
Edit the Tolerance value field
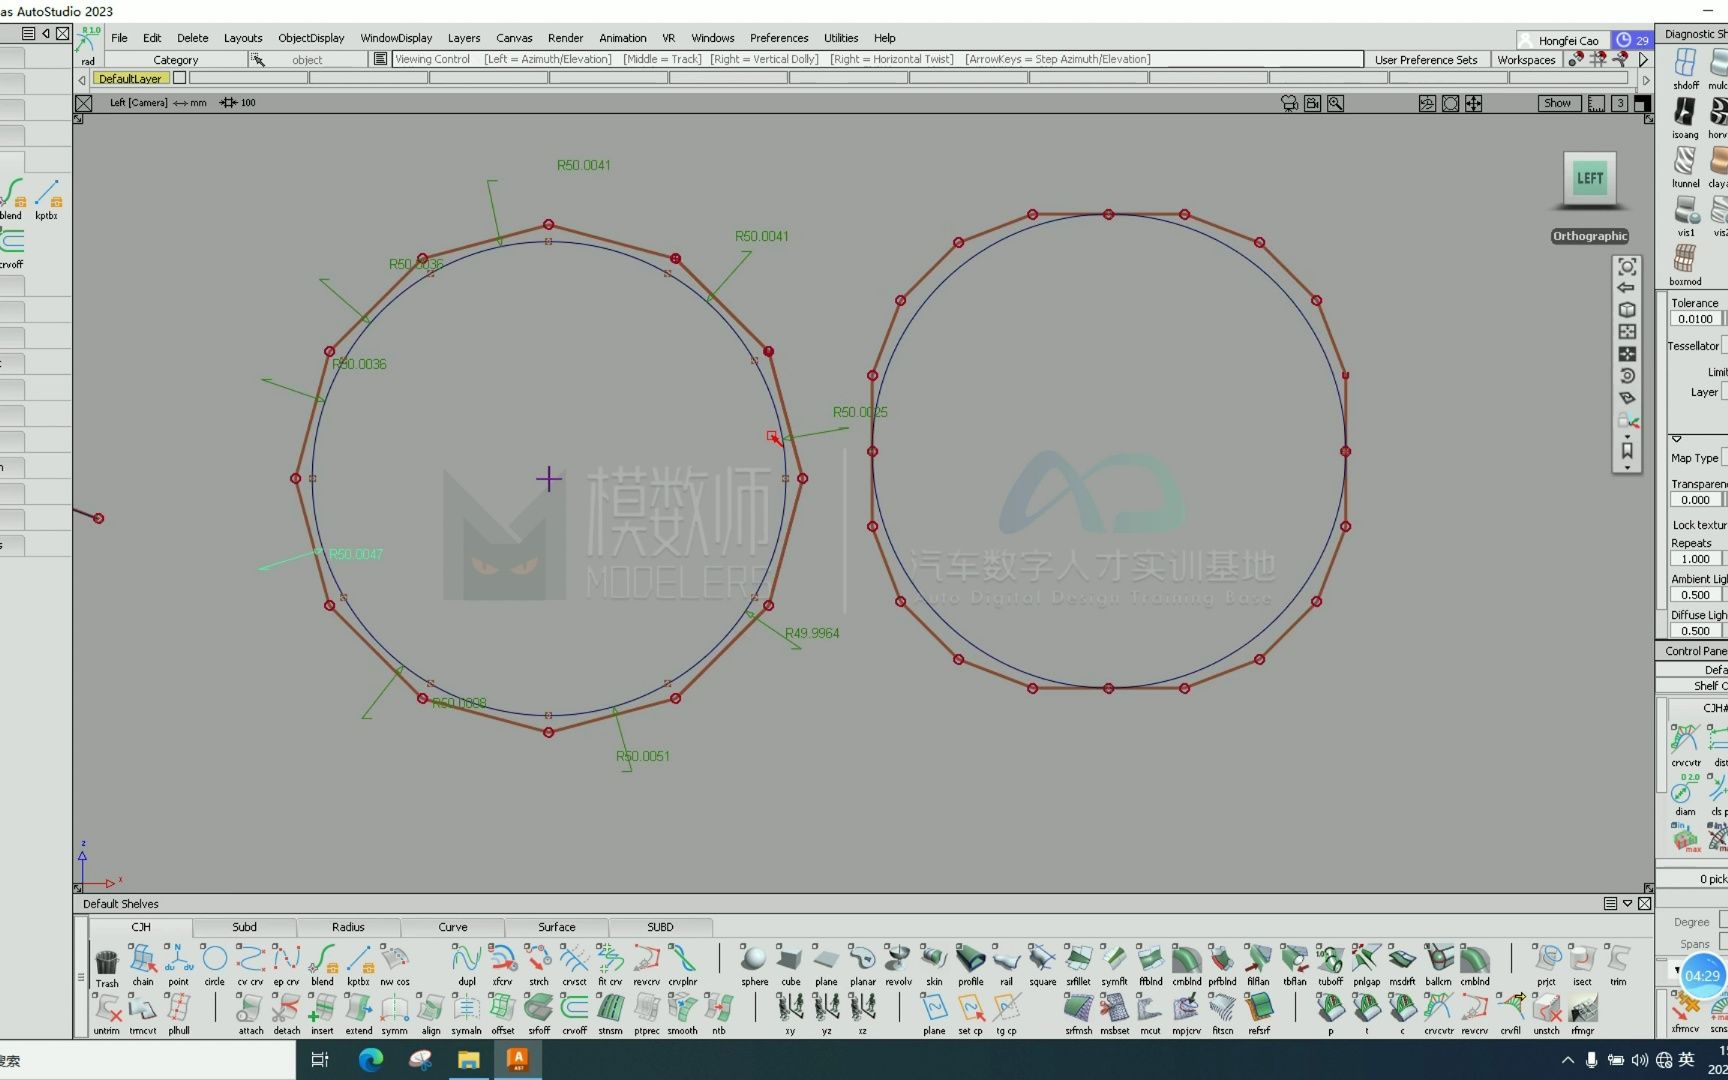1696,319
